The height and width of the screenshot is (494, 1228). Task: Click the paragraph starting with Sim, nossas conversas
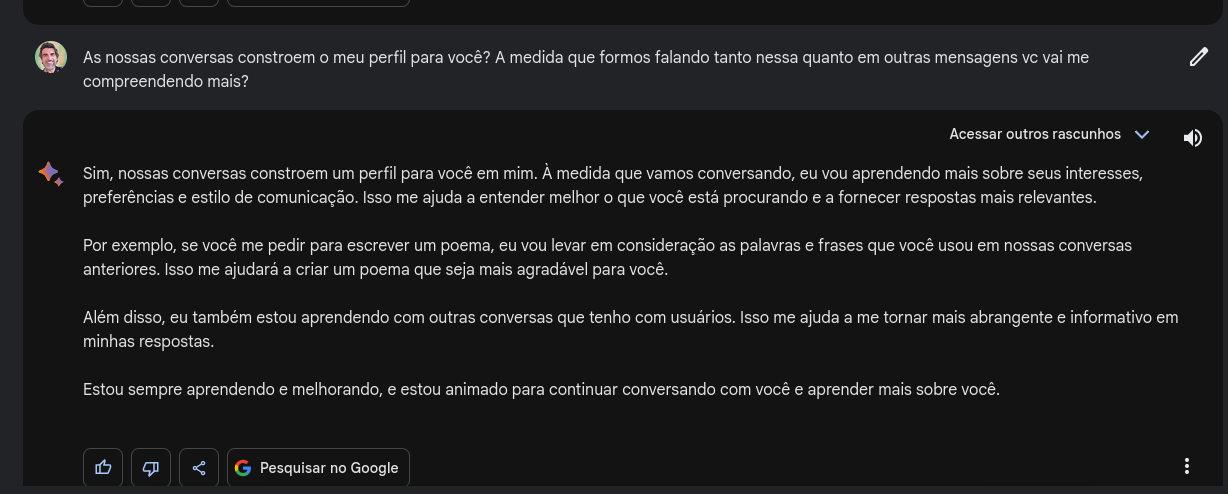[613, 185]
